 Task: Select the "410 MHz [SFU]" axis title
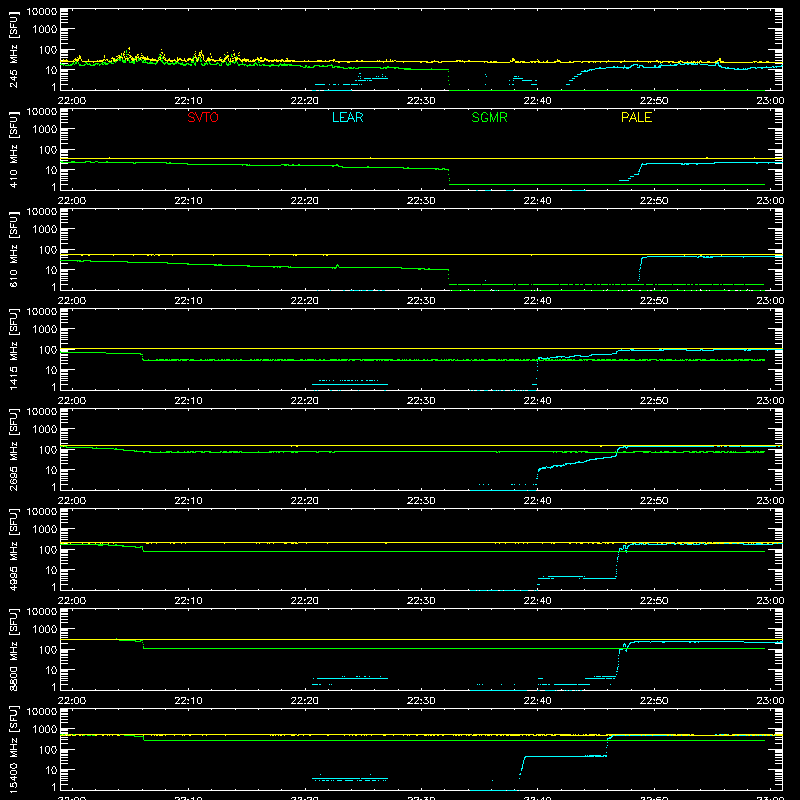click(13, 149)
